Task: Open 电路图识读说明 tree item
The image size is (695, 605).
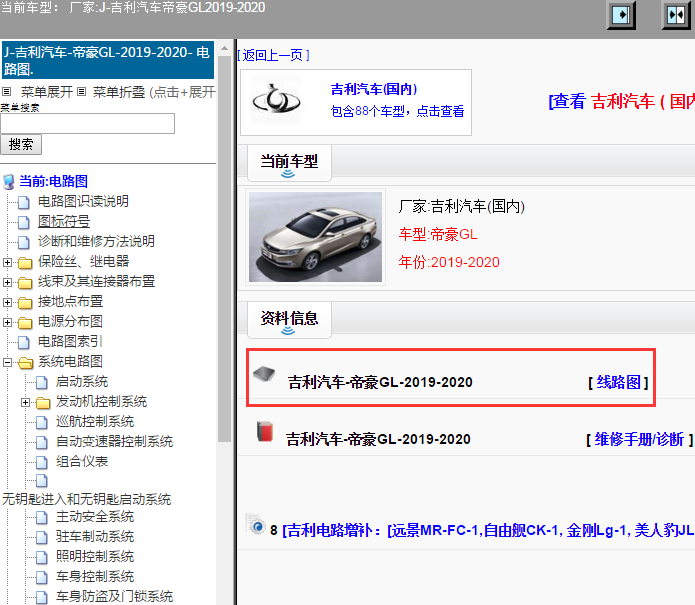Action: point(83,201)
